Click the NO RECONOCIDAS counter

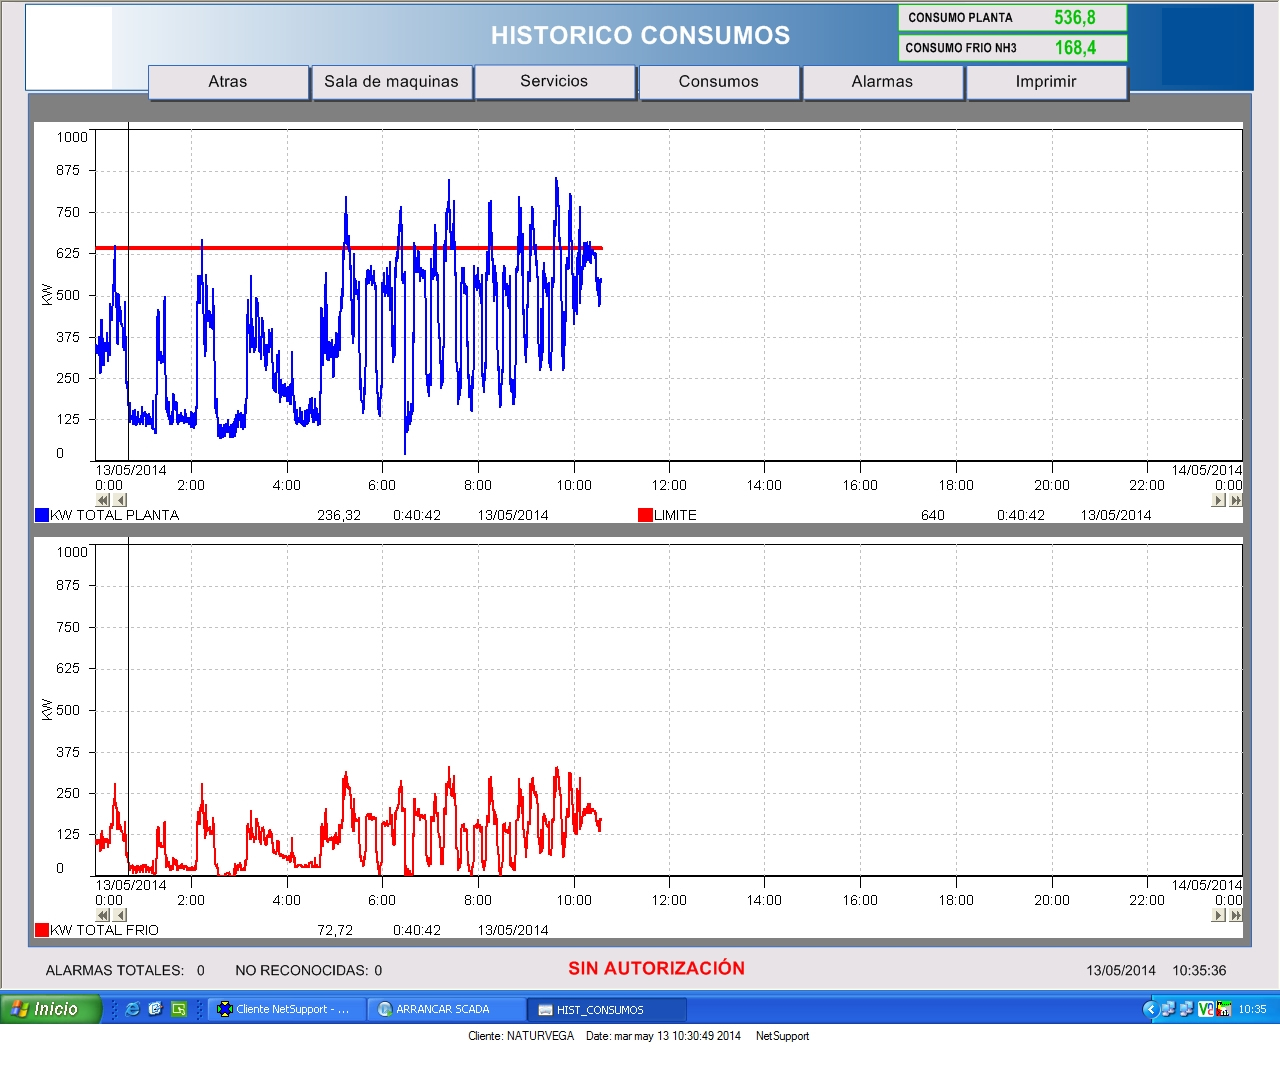click(309, 970)
